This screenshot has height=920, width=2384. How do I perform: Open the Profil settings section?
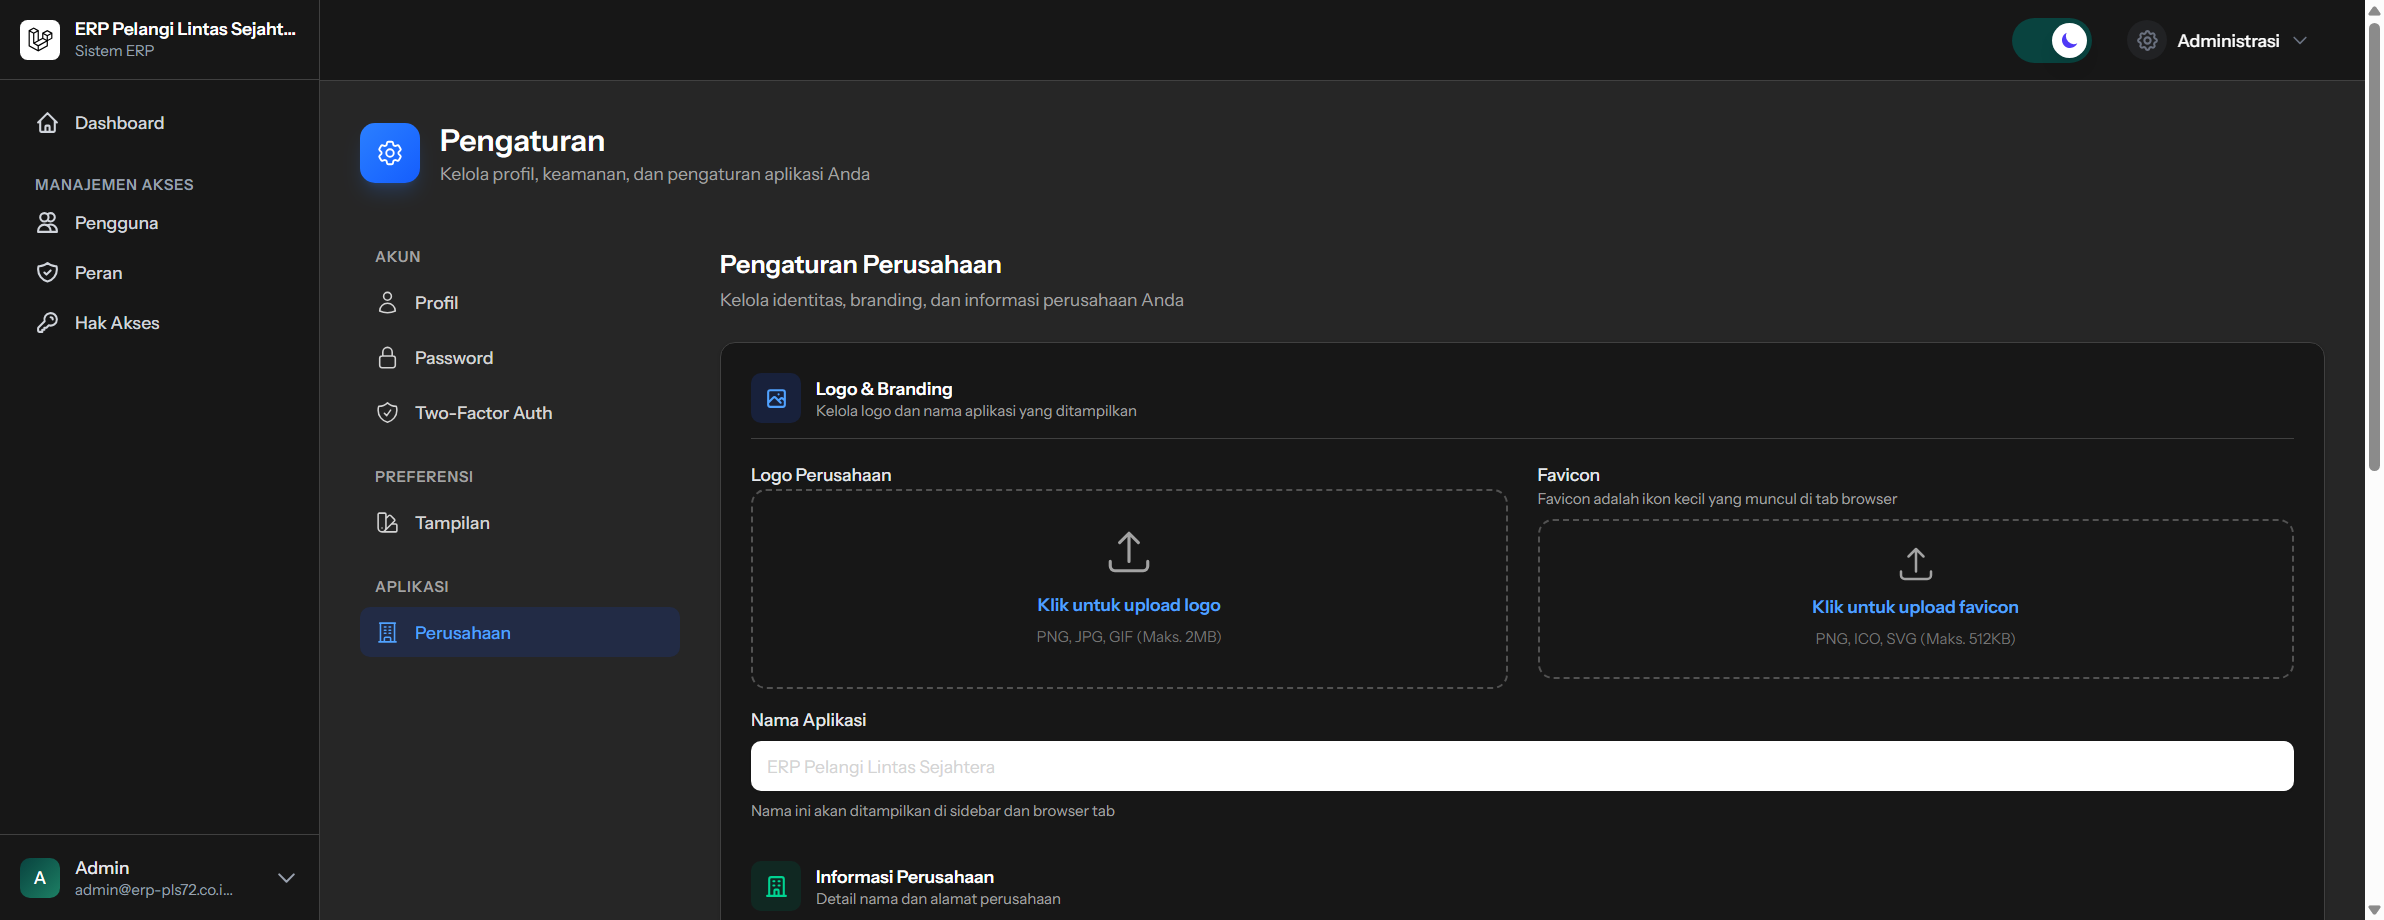point(436,303)
